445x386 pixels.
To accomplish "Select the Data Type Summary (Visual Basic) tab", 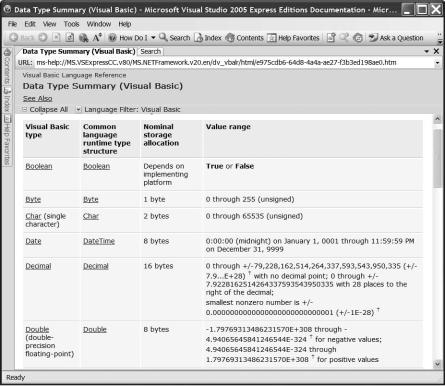I will tap(79, 52).
